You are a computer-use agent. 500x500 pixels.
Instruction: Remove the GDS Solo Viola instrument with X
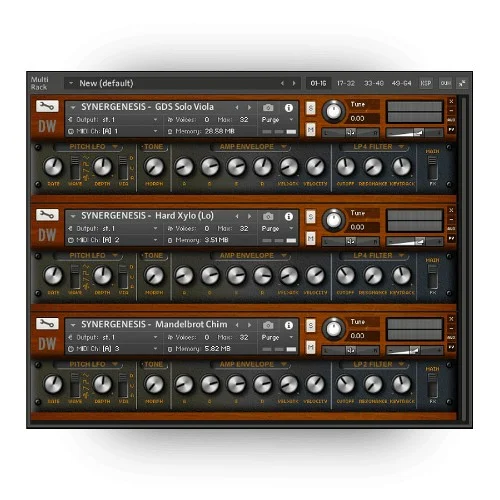click(451, 101)
